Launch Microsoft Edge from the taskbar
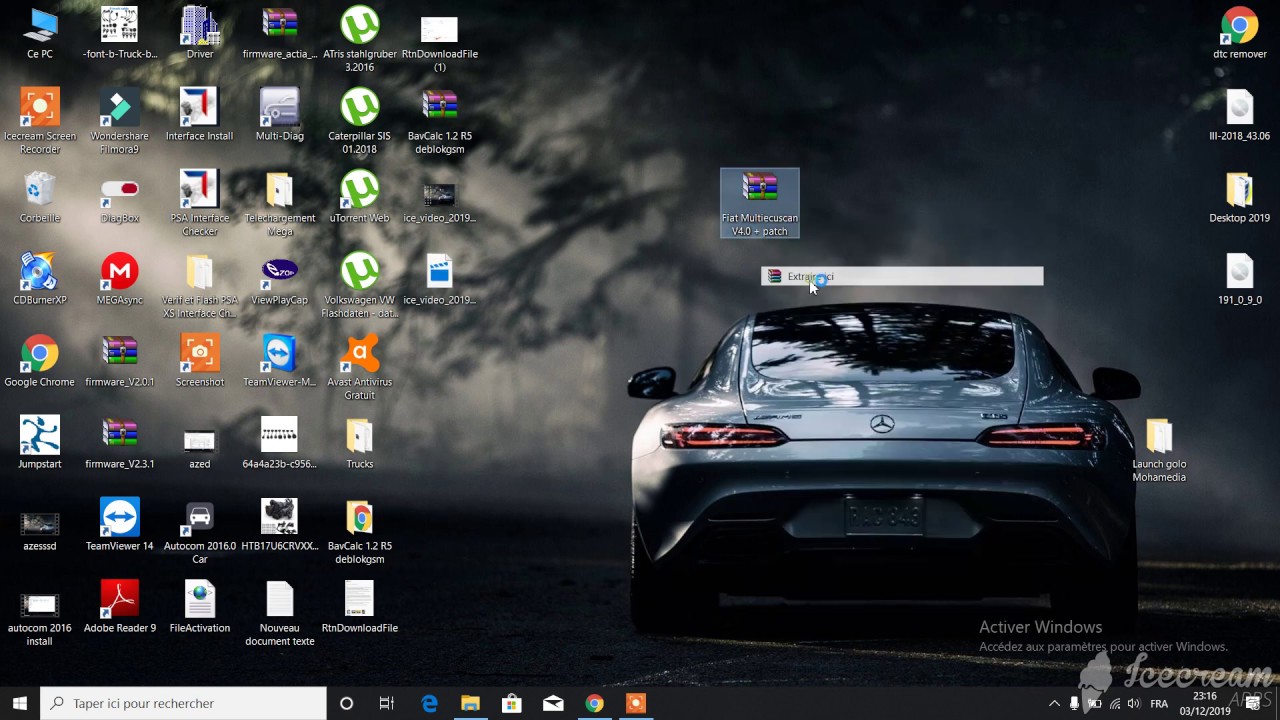This screenshot has width=1280, height=720. 429,703
